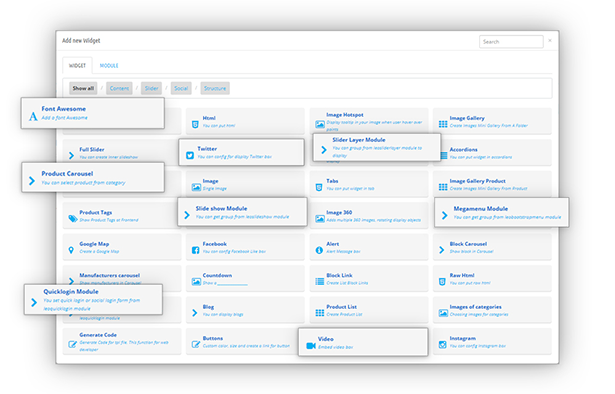Click the Slider Layer Module chevron icon

tap(324, 150)
